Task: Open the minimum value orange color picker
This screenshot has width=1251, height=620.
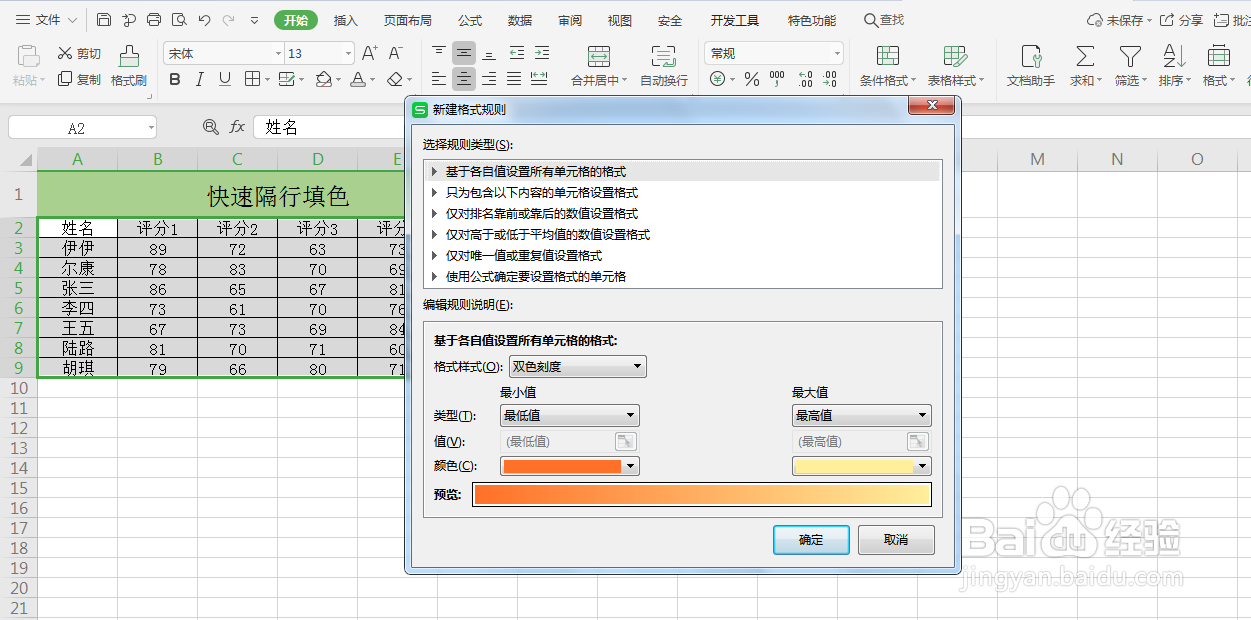Action: coord(569,465)
